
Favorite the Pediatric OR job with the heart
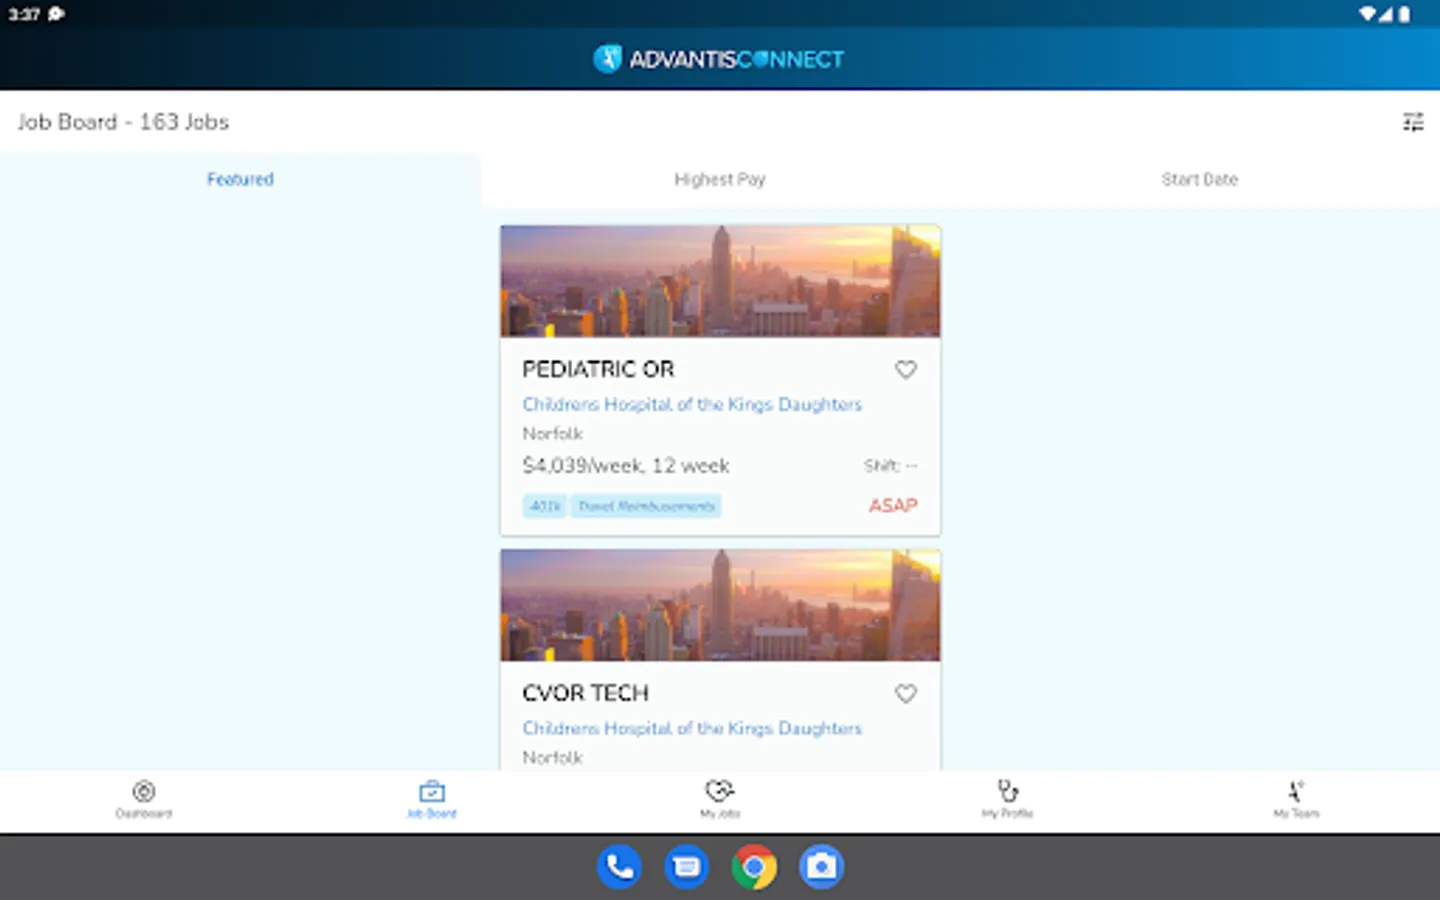click(x=906, y=370)
